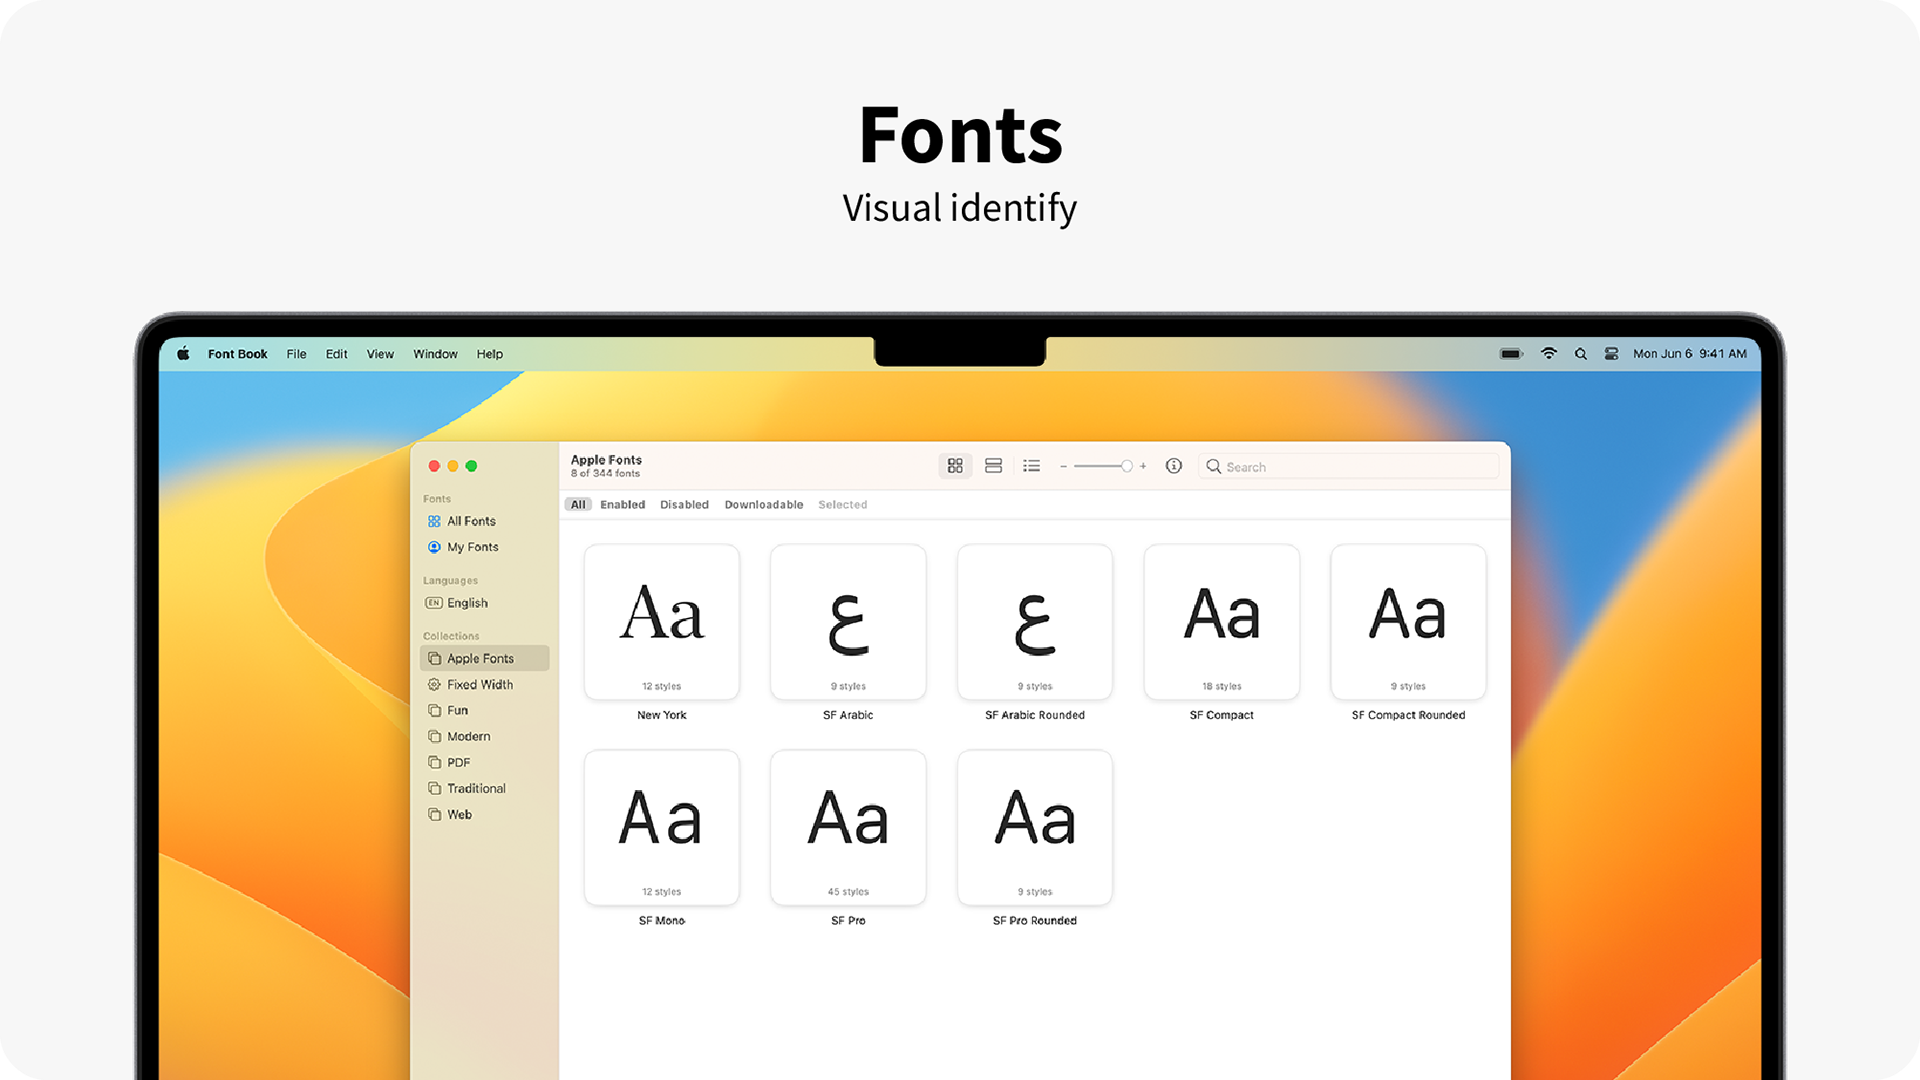Image resolution: width=1920 pixels, height=1080 pixels.
Task: Open the SF Compact Rounded font card
Action: click(1408, 622)
